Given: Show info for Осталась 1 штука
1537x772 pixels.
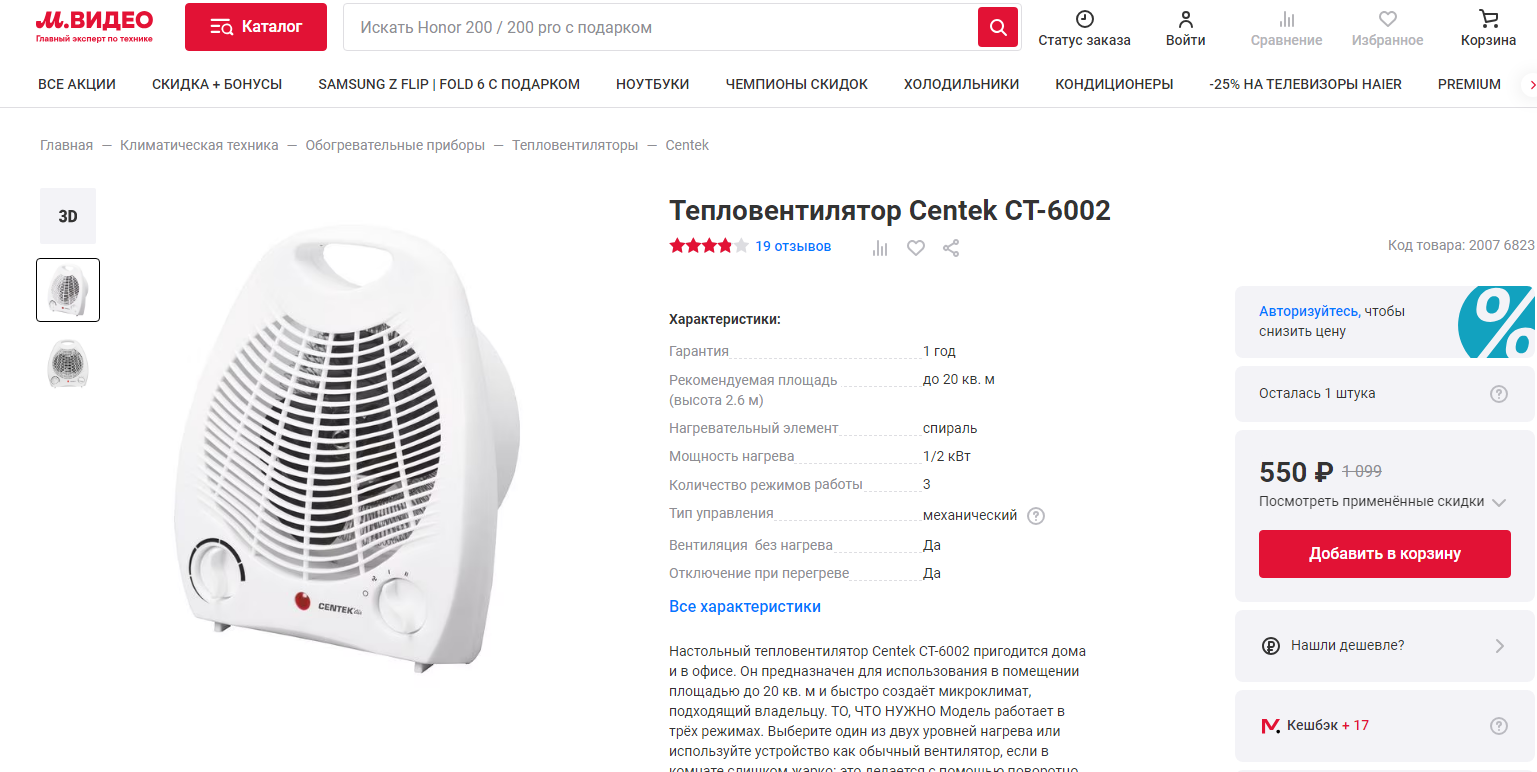Looking at the screenshot, I should [1499, 394].
